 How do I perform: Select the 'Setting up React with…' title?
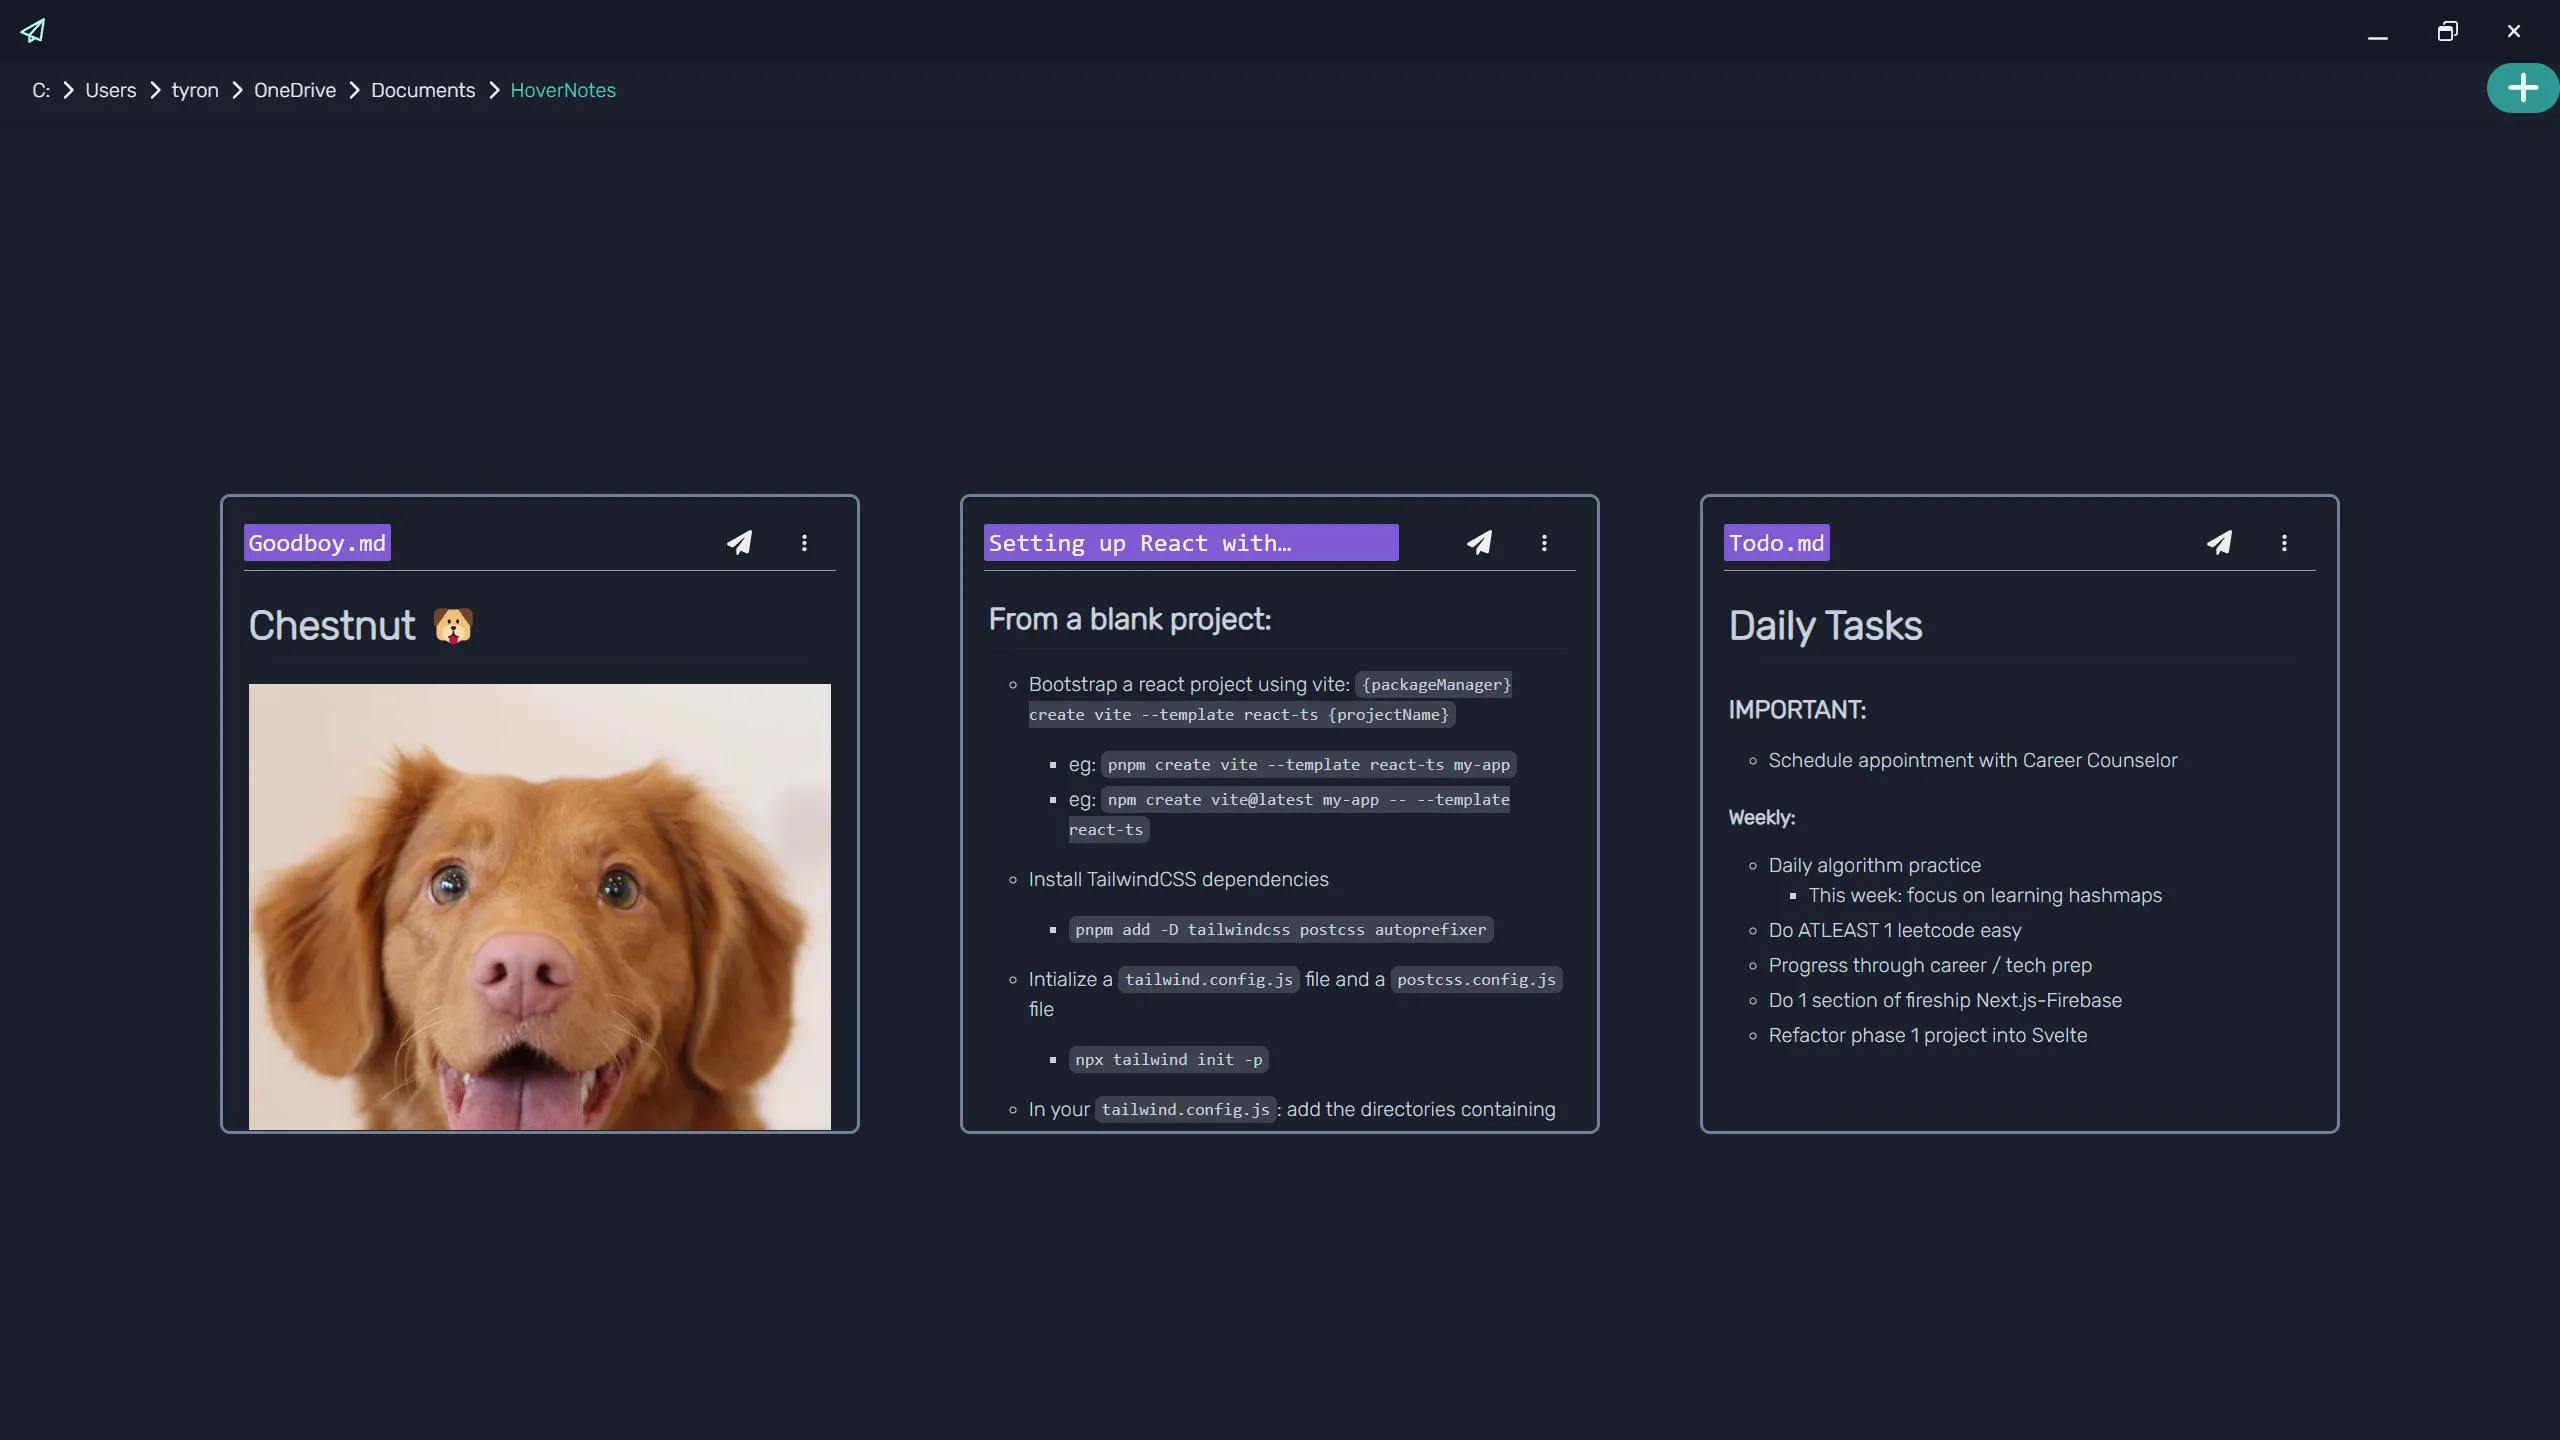tap(1191, 543)
